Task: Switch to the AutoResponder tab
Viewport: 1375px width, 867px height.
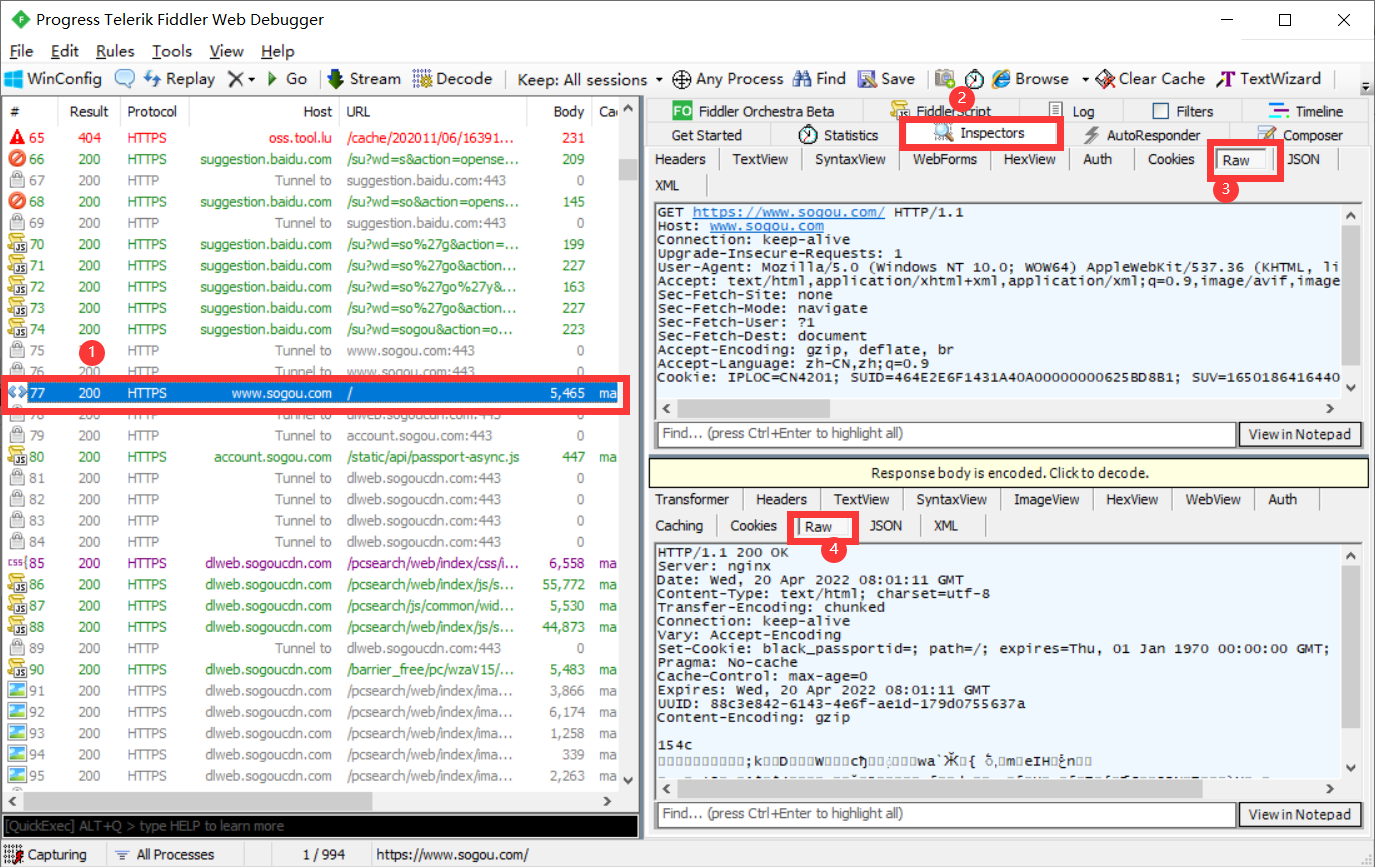Action: tap(1140, 135)
